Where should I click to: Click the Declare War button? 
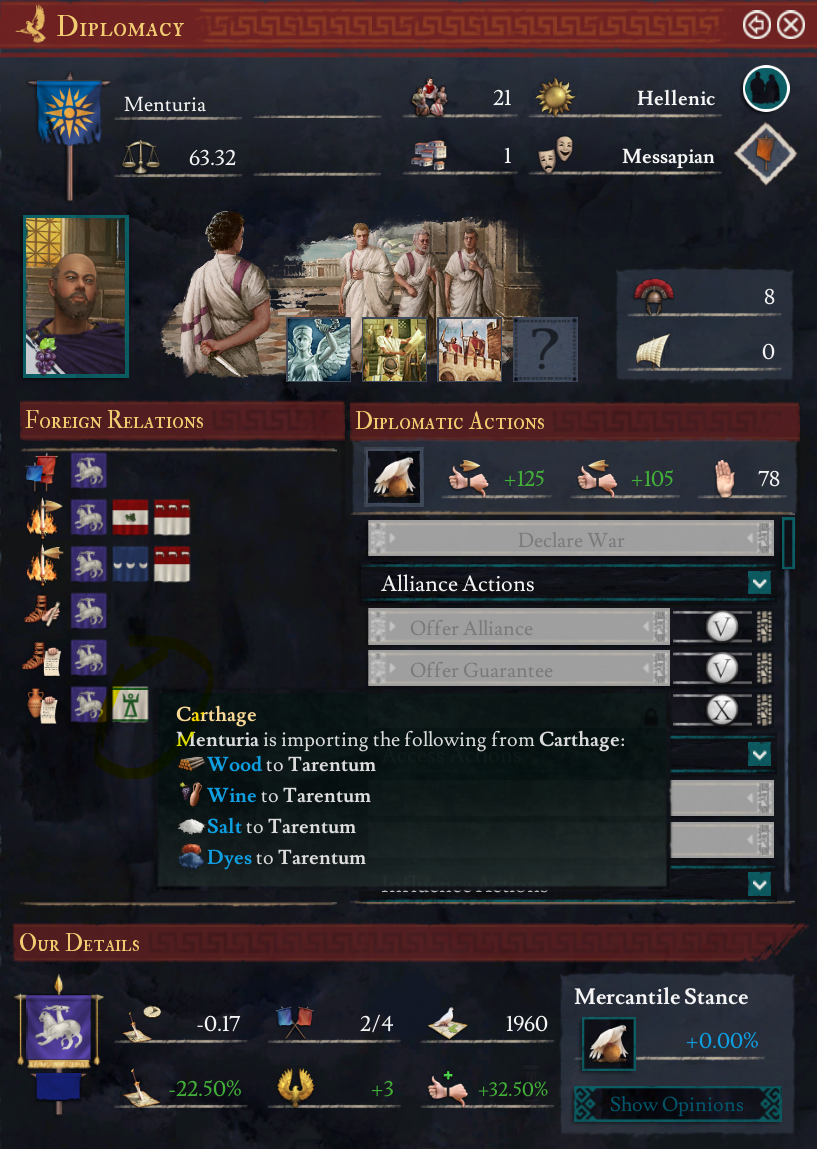click(x=571, y=539)
